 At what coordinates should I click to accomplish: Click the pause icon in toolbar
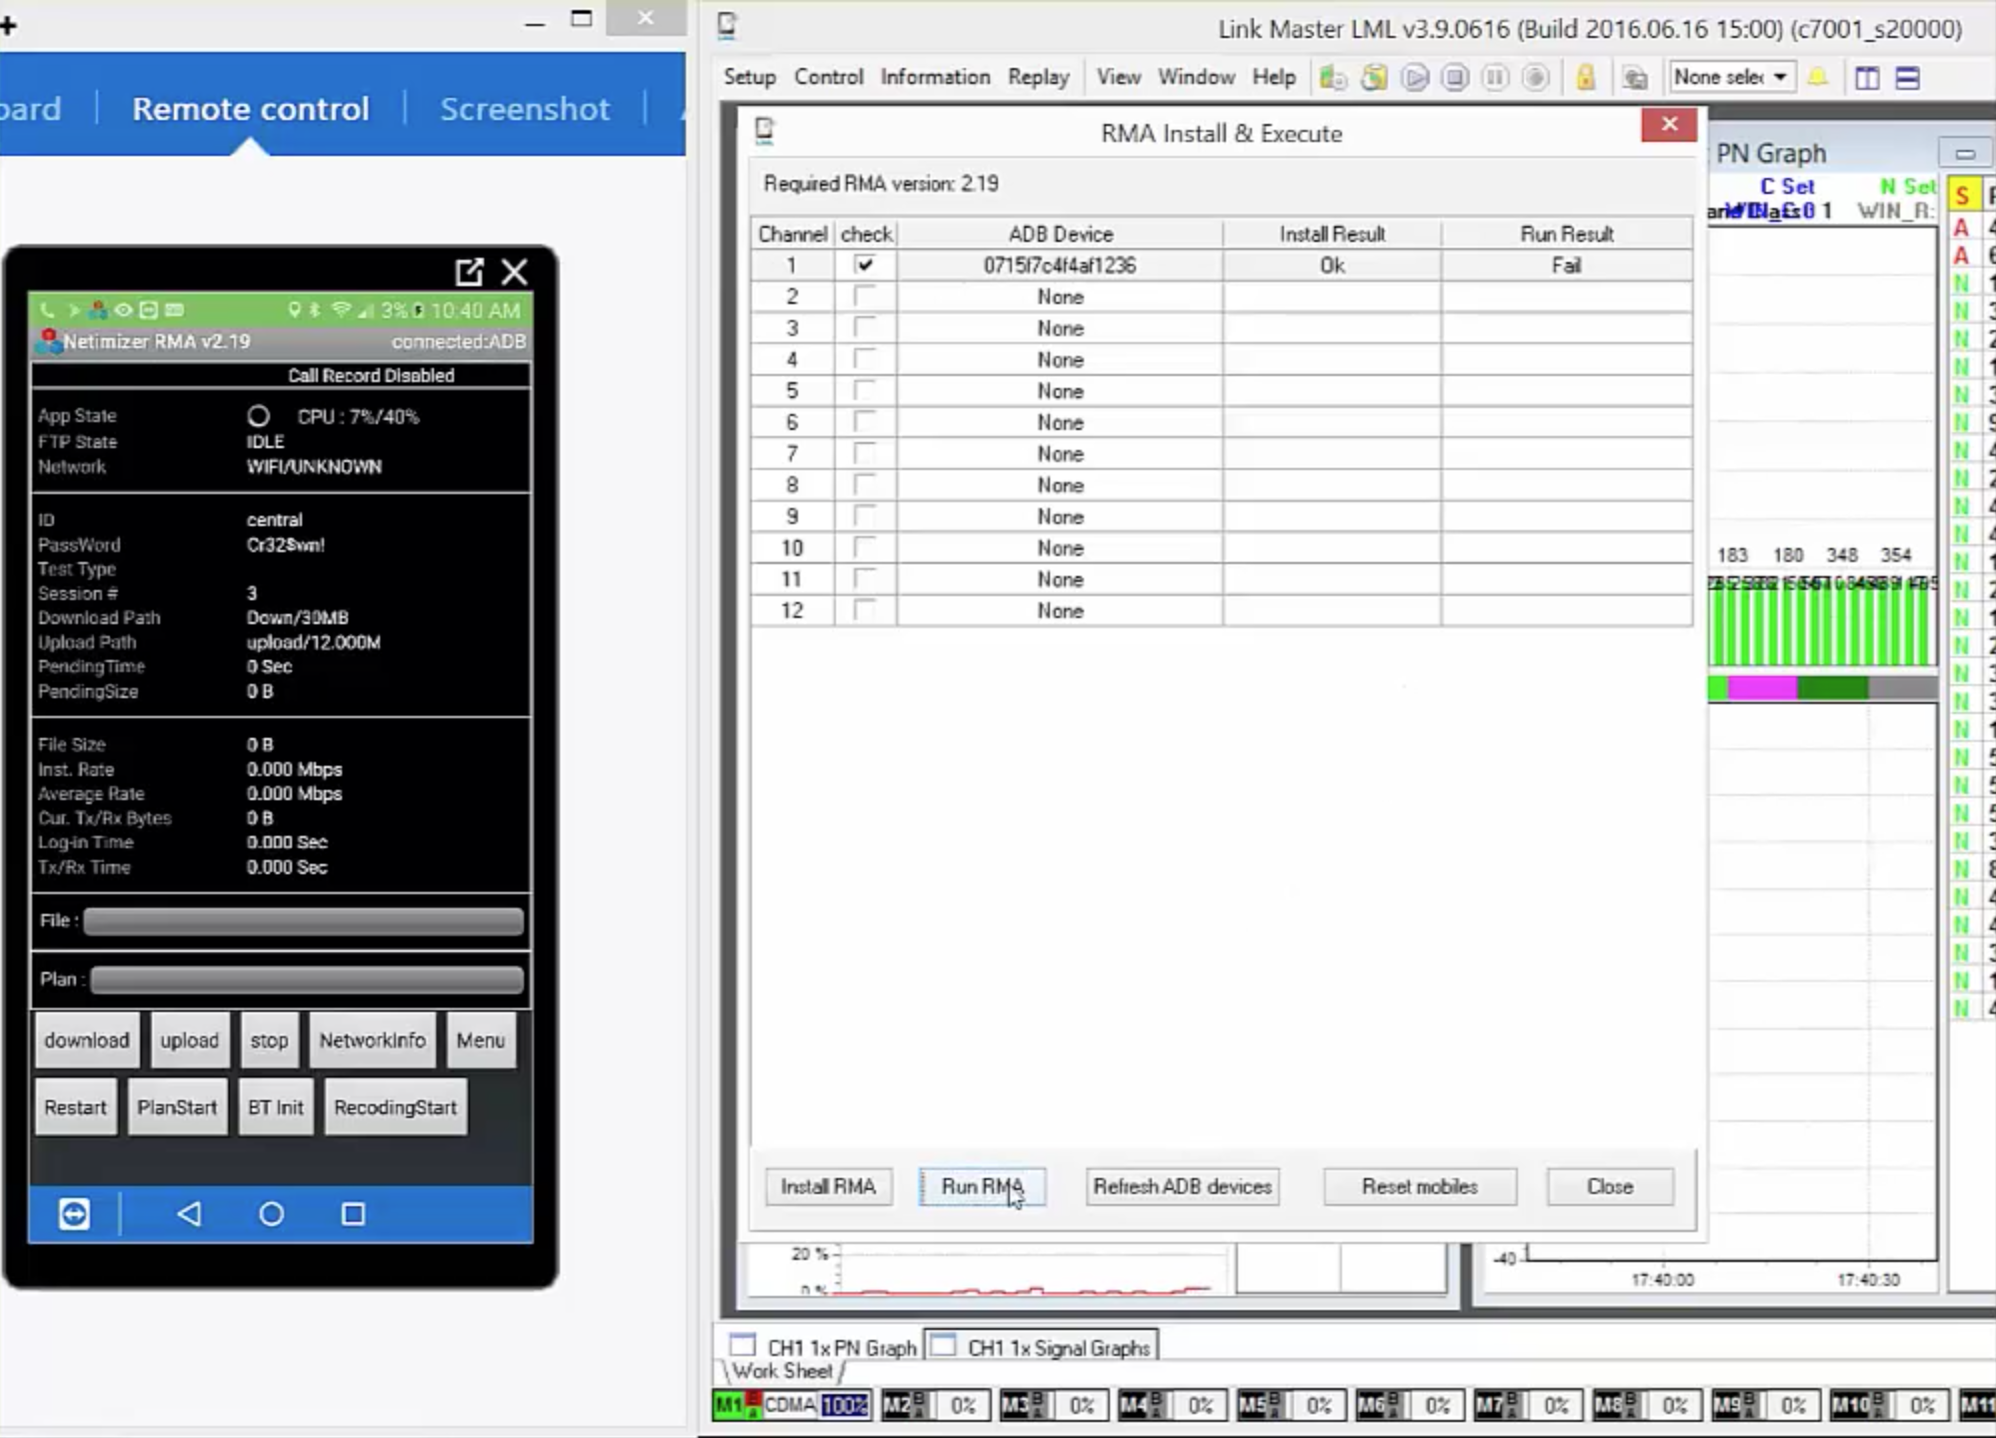tap(1495, 78)
